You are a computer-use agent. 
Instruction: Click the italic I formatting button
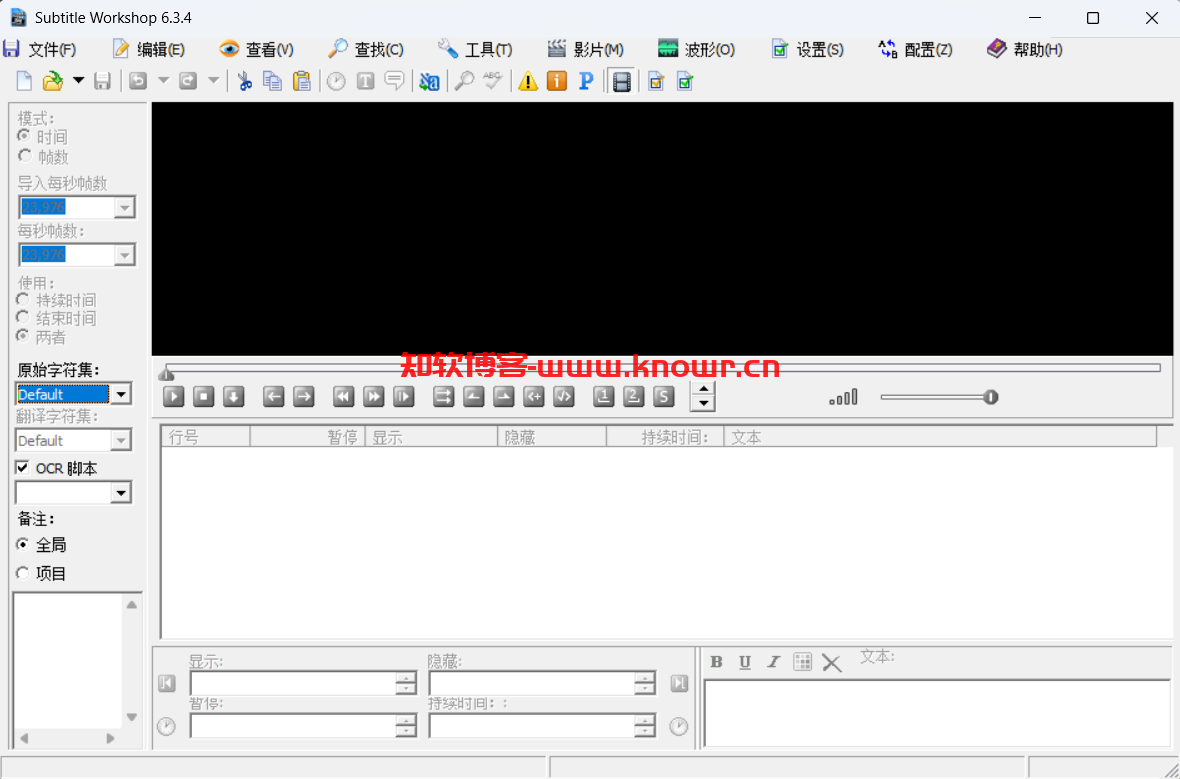[774, 662]
